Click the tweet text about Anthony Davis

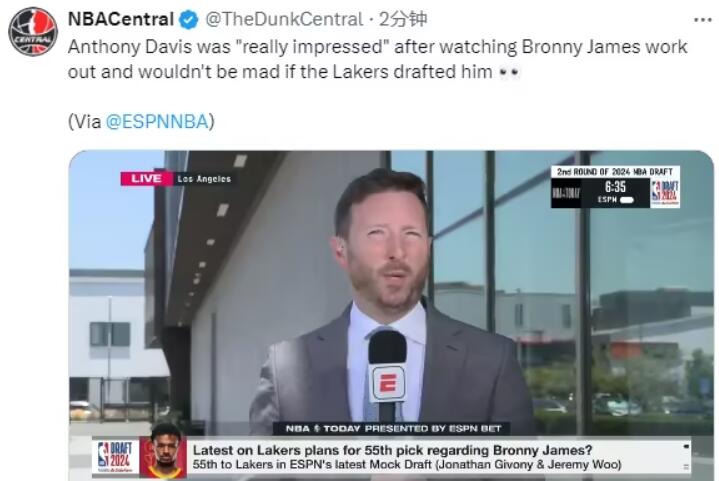pyautogui.click(x=377, y=60)
